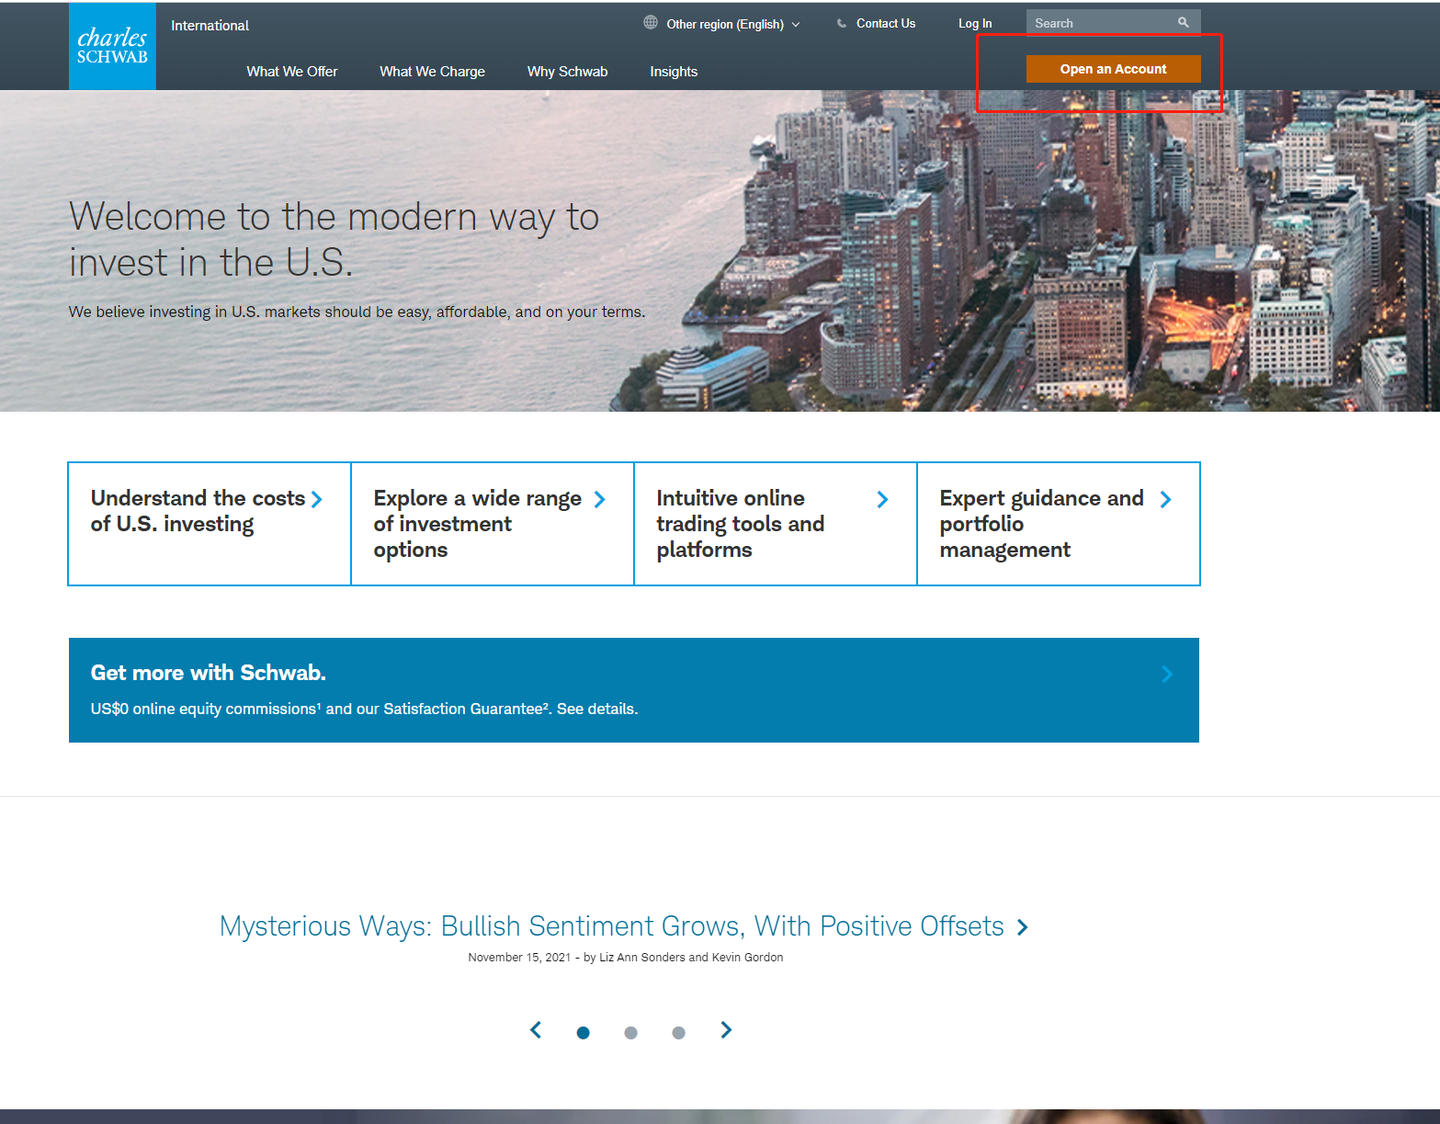Click arrow on Get more with Schwab banner
The image size is (1440, 1124).
(x=1166, y=674)
